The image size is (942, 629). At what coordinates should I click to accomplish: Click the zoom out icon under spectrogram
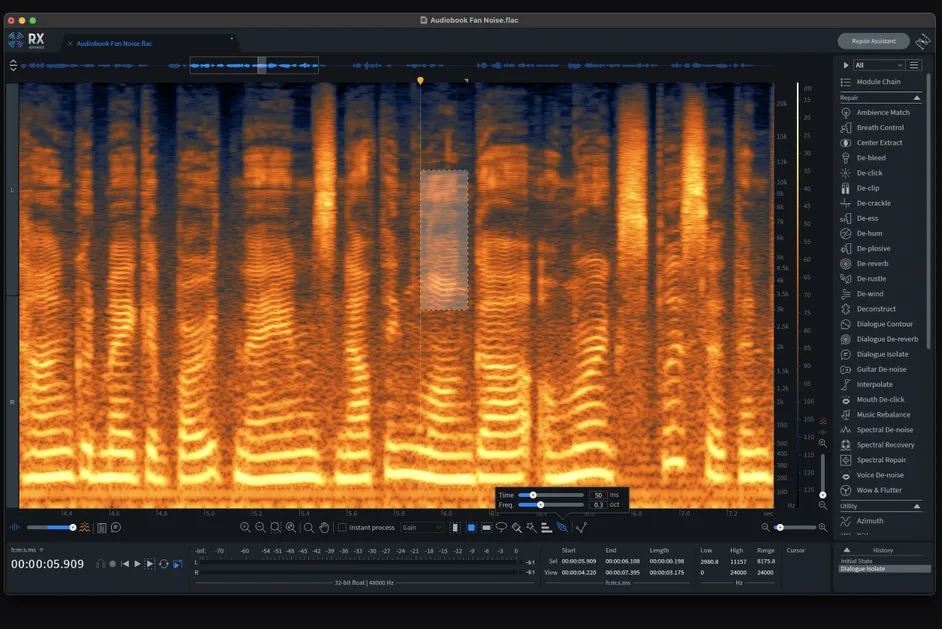[260, 527]
